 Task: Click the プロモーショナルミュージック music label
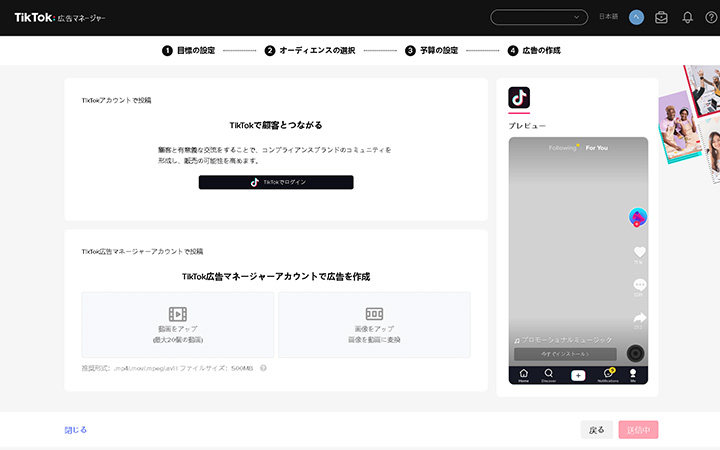tap(563, 340)
